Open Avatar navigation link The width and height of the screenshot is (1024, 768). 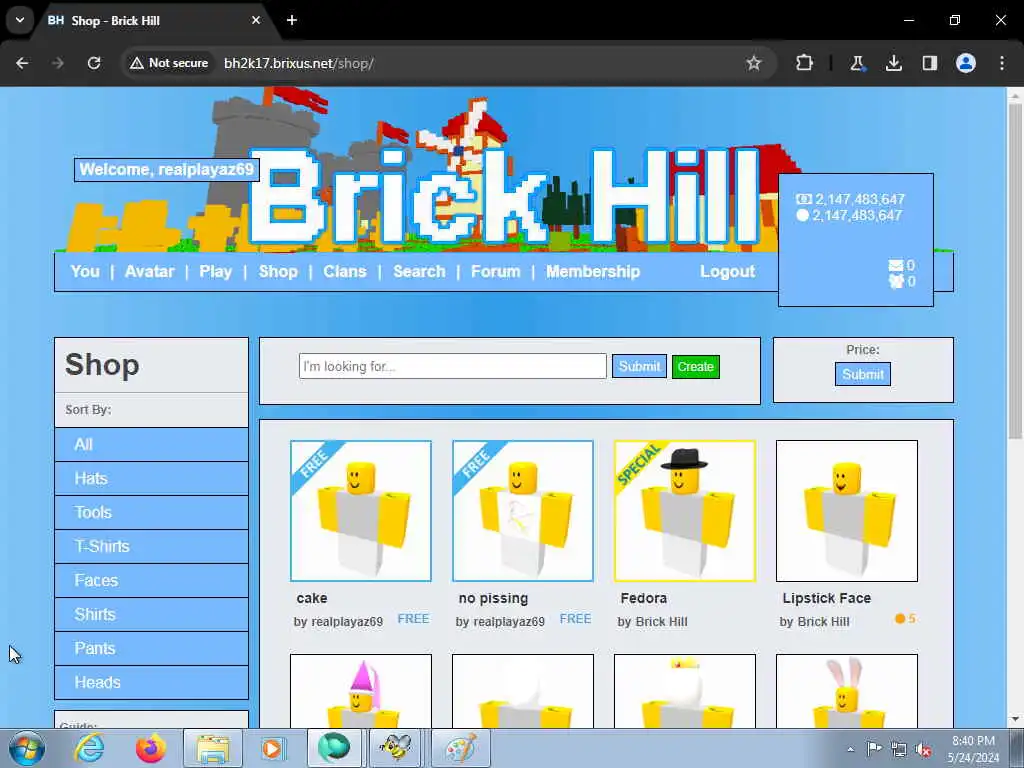pyautogui.click(x=150, y=272)
